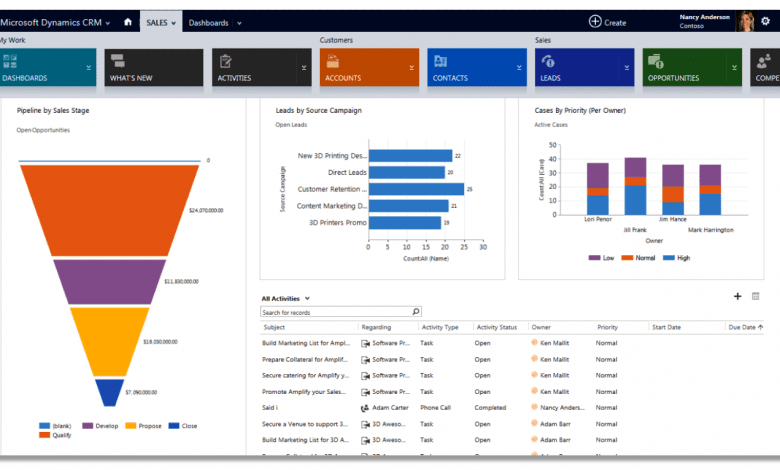Open the What's New tile
This screenshot has width=780, height=470.
pyautogui.click(x=154, y=67)
